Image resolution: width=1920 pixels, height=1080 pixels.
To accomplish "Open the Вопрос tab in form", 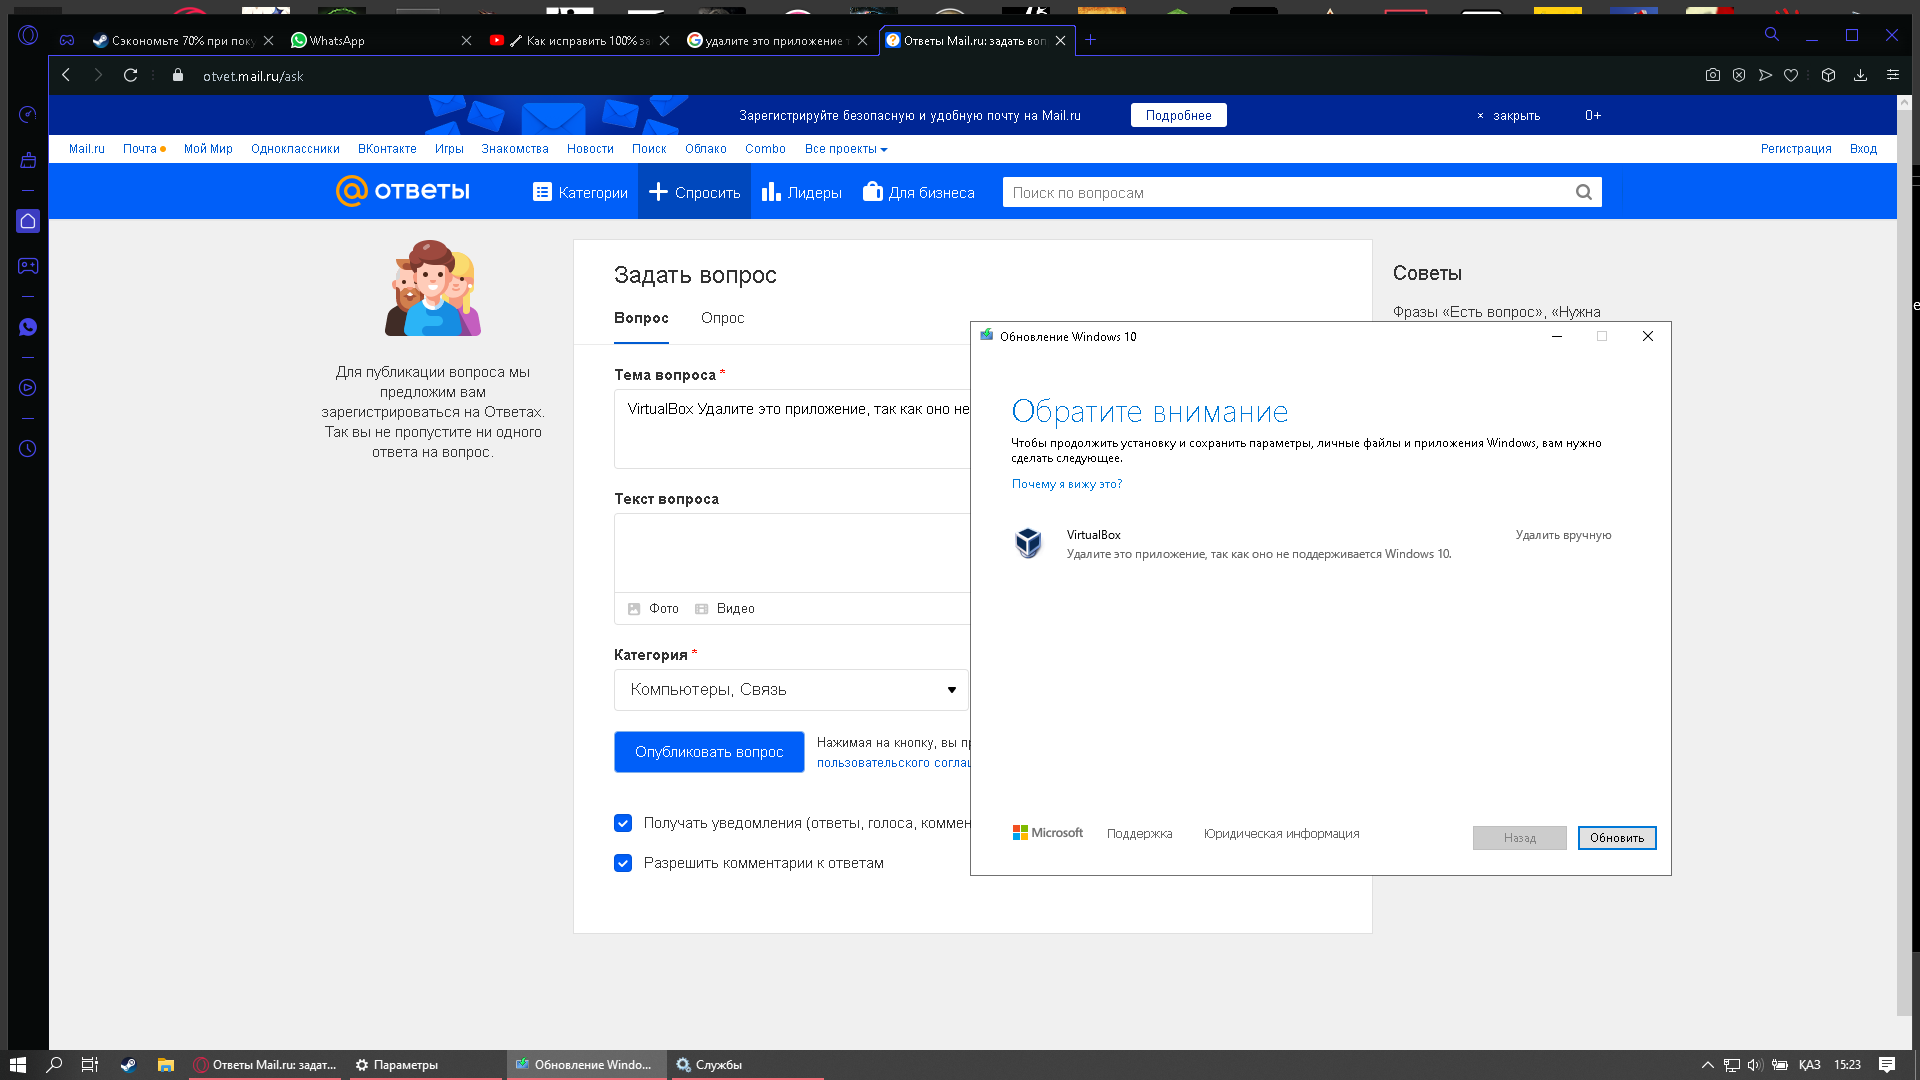I will pyautogui.click(x=641, y=318).
